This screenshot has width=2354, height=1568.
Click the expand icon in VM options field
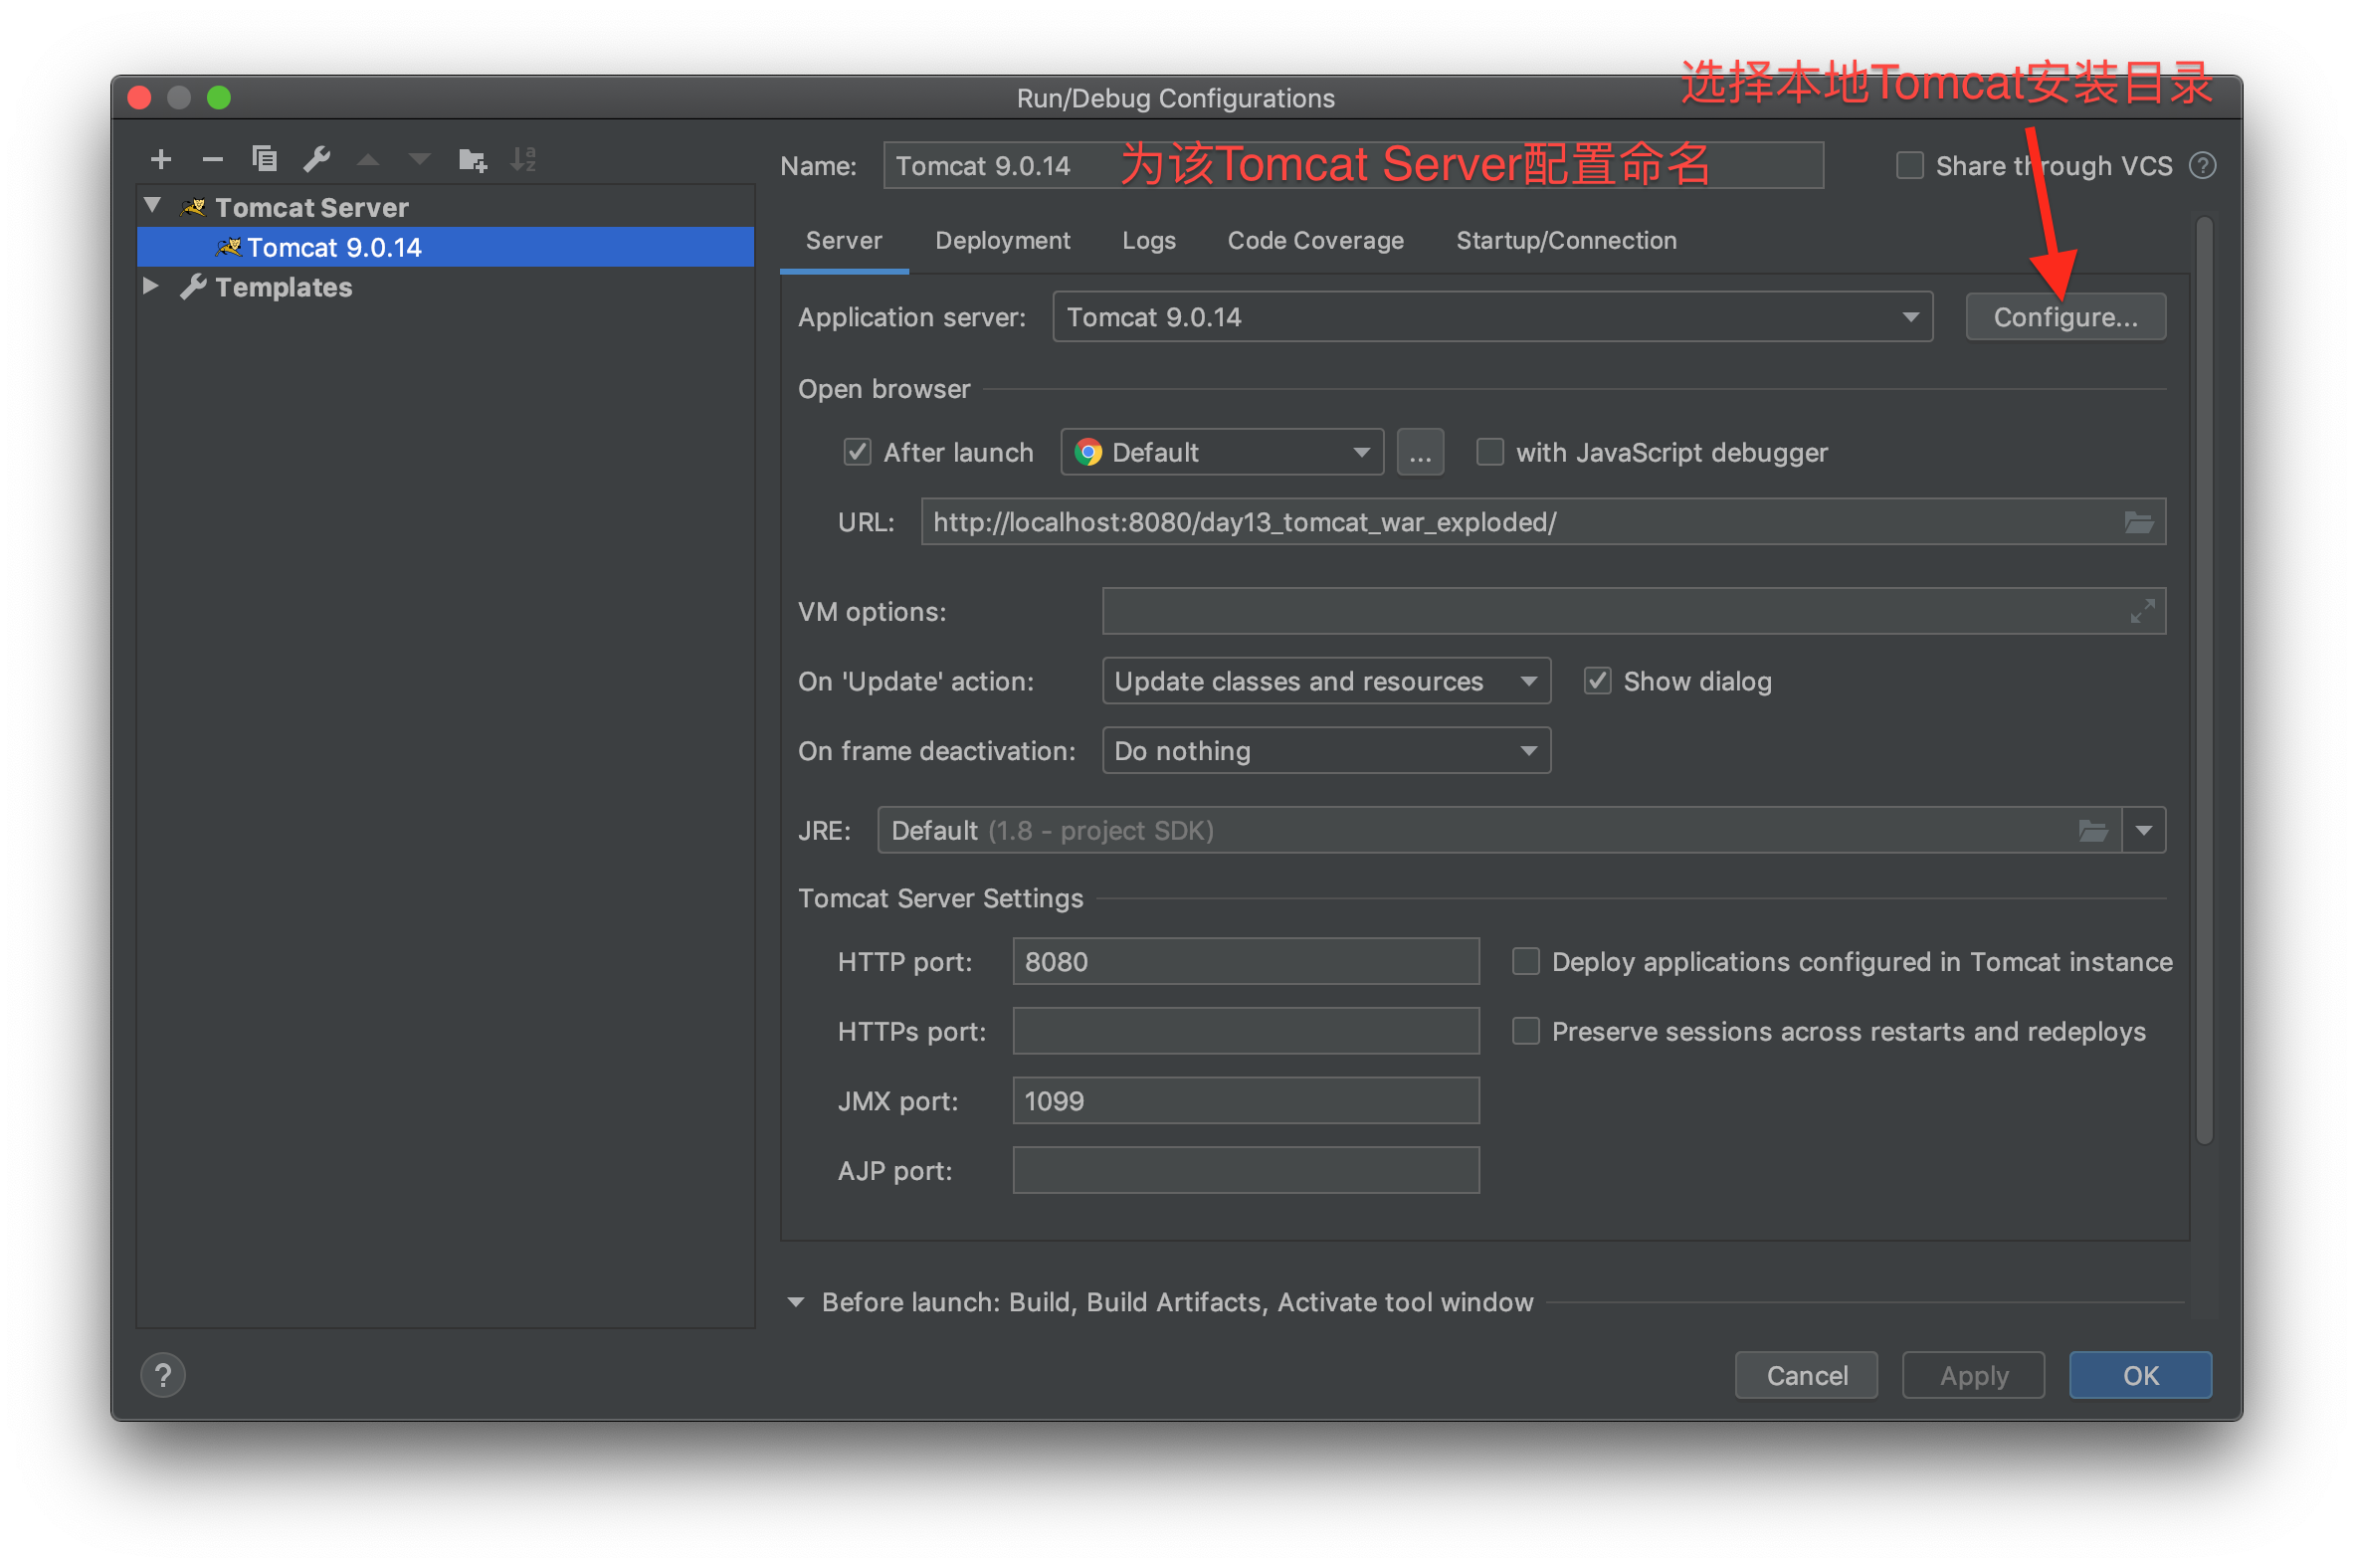2141,611
